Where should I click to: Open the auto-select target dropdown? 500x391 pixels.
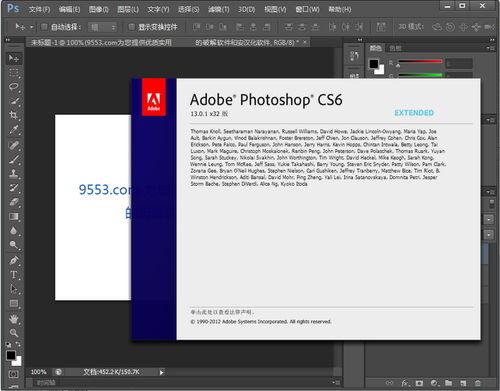pyautogui.click(x=103, y=27)
